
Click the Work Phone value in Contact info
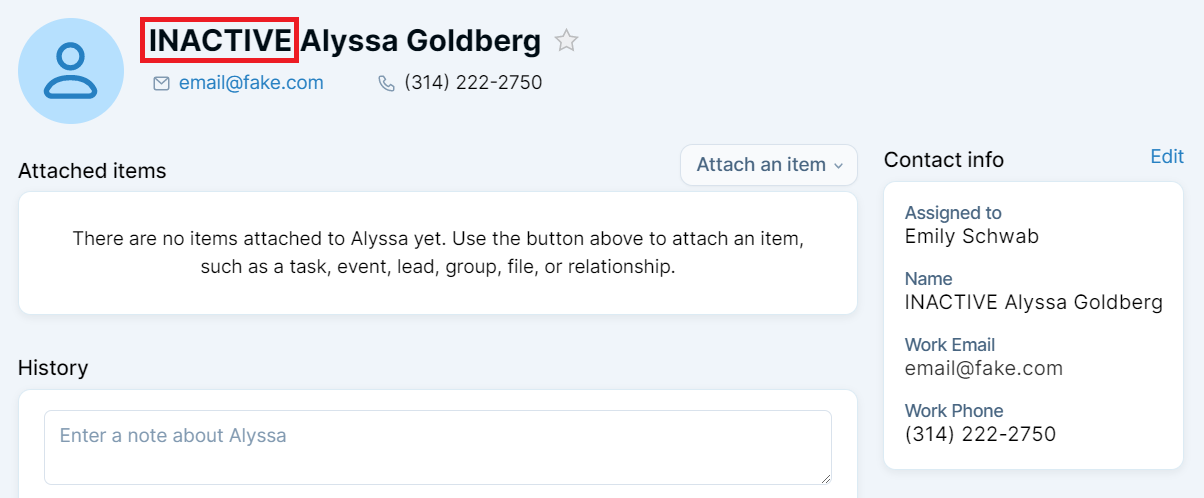pyautogui.click(x=980, y=434)
